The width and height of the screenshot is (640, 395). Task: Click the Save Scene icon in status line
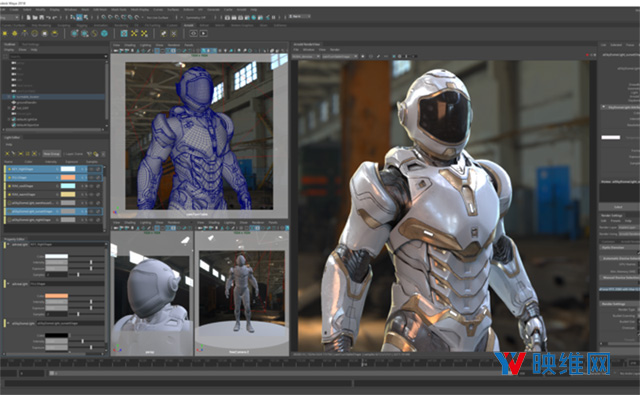tap(42, 18)
